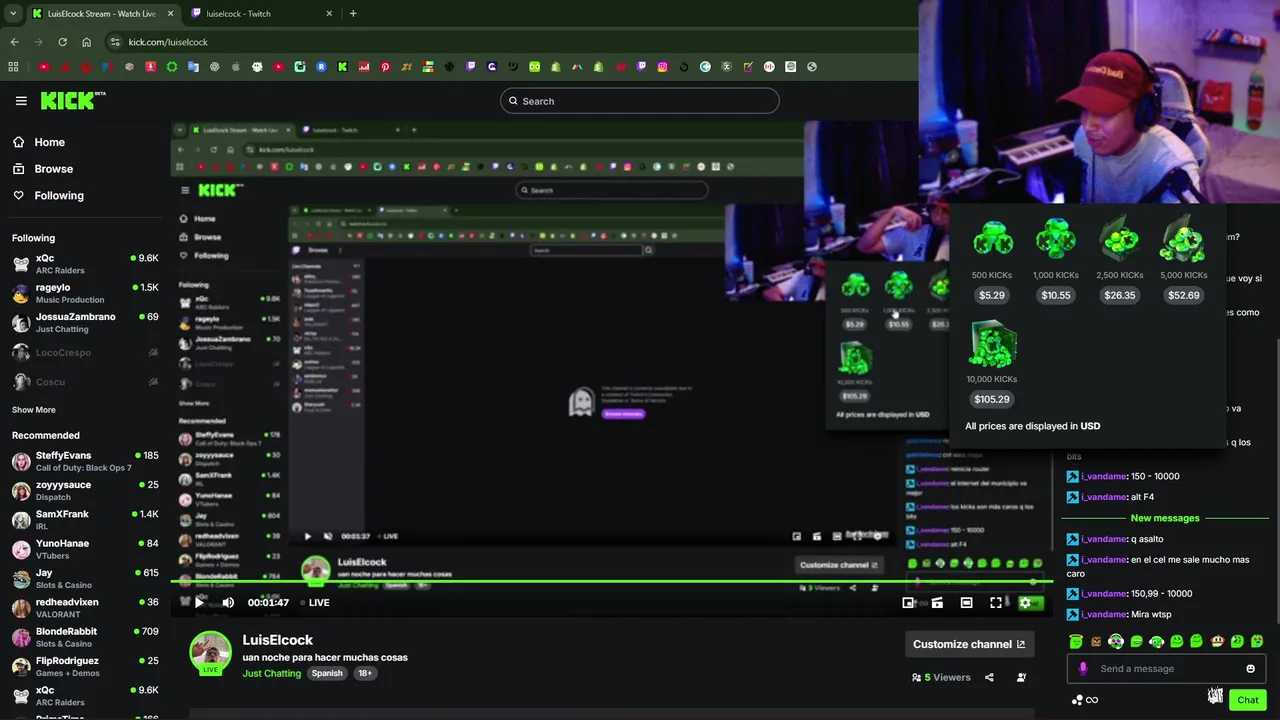Open the Kicks balance icon below chat

(1084, 700)
